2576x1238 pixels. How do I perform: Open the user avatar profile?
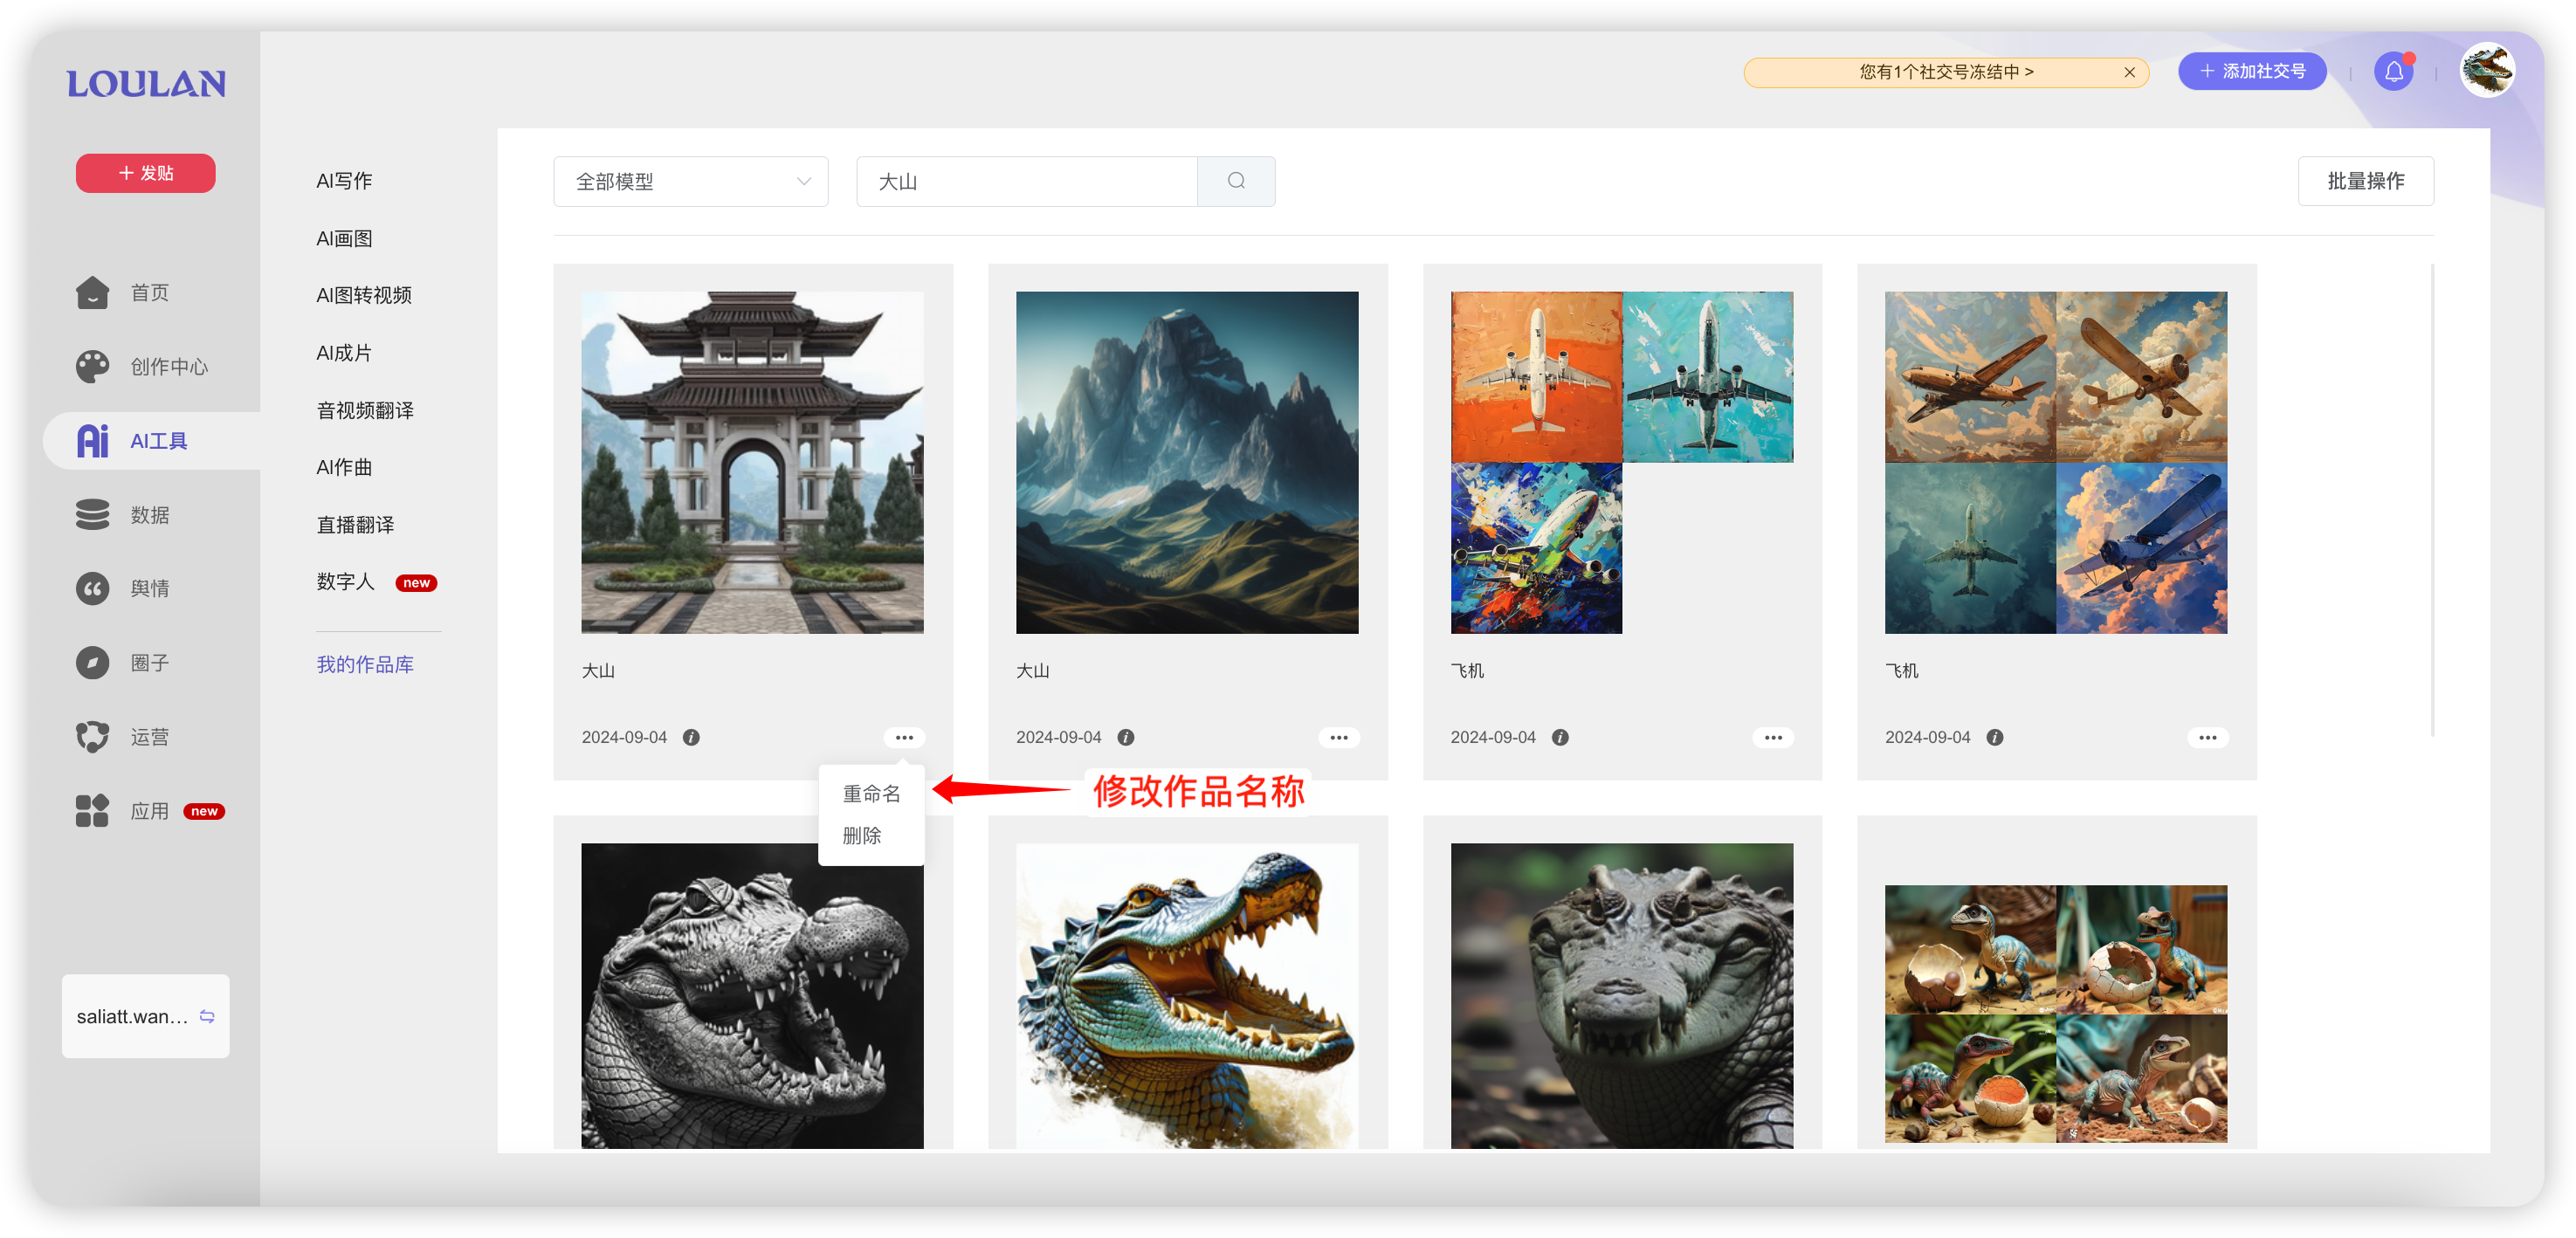2487,70
